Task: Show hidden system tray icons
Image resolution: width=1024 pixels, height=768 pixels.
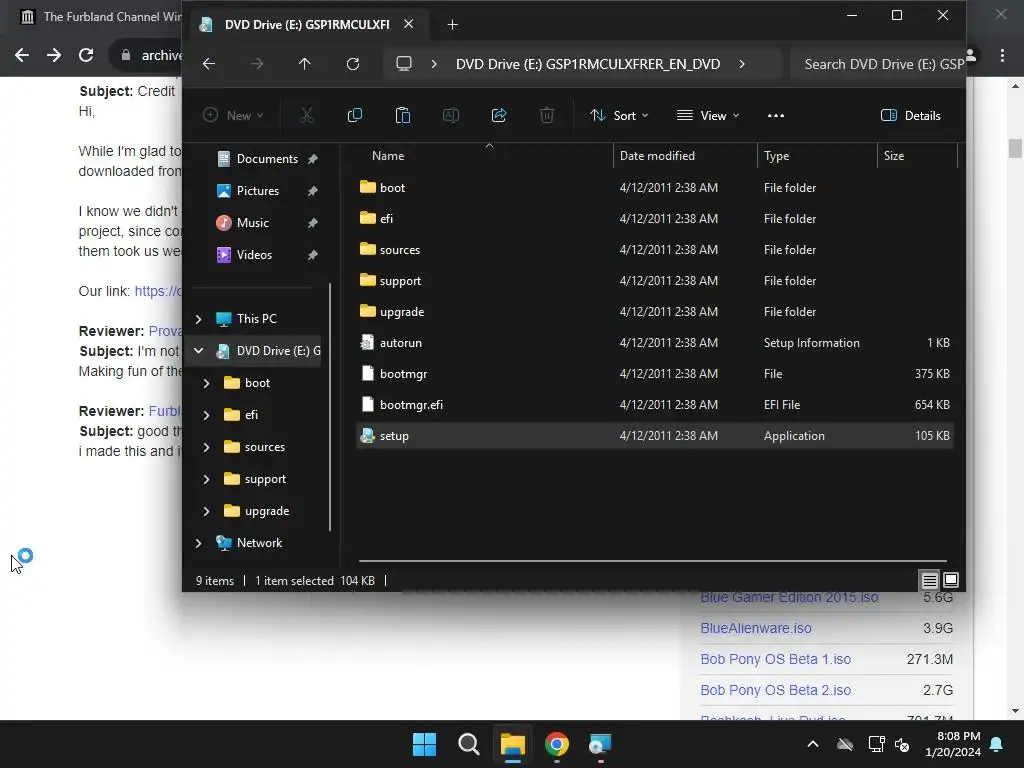Action: [x=813, y=744]
